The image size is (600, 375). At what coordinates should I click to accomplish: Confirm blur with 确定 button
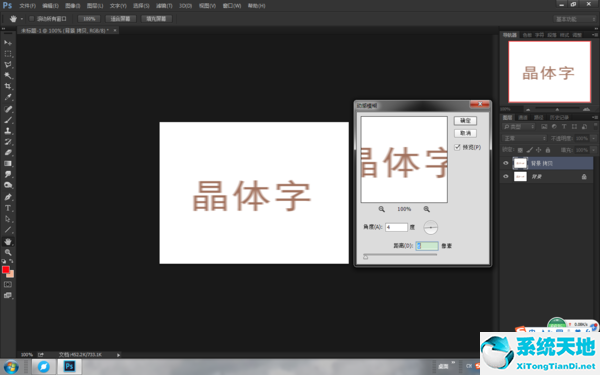tap(465, 121)
